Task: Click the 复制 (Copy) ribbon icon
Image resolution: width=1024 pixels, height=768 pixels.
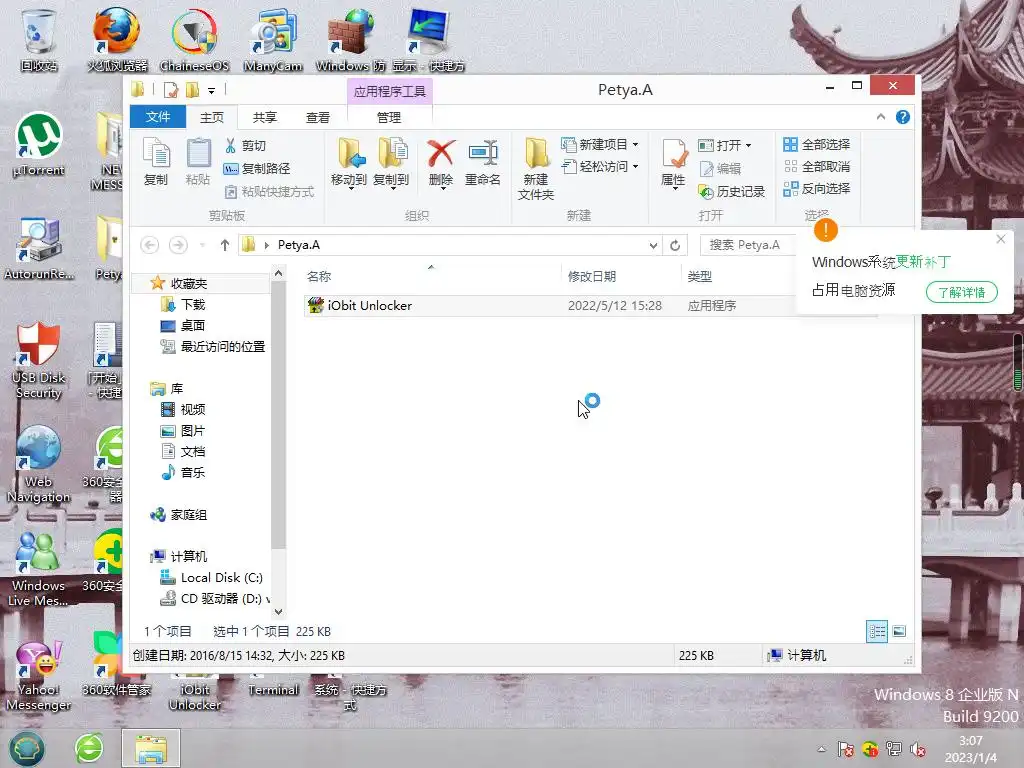Action: (156, 162)
